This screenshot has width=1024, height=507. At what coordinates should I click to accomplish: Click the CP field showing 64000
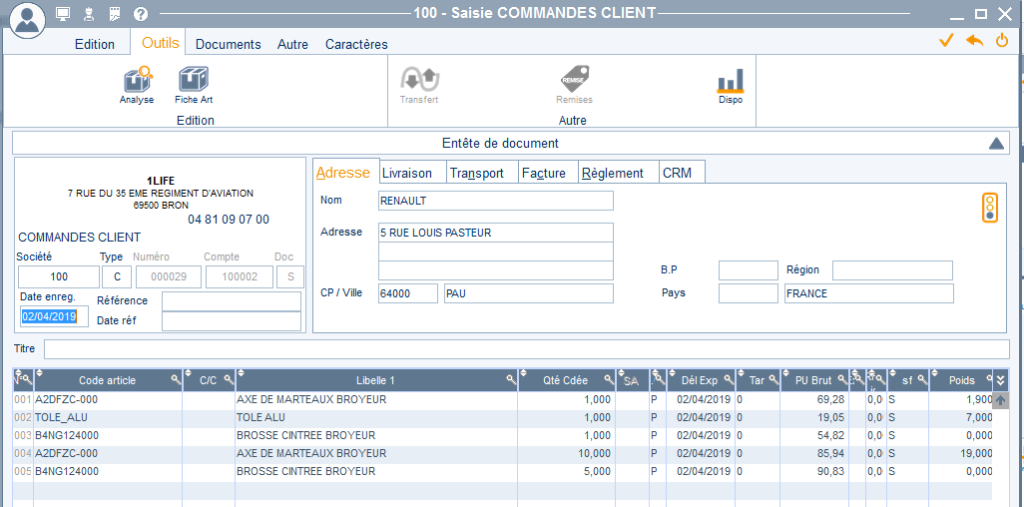click(408, 293)
